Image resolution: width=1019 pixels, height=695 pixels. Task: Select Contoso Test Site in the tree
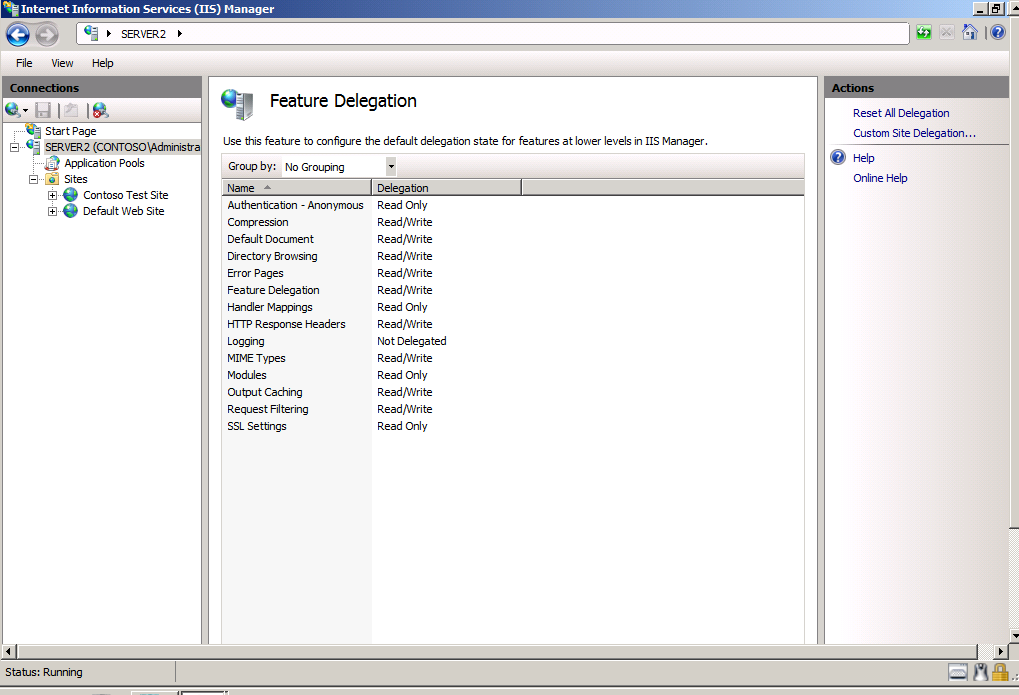[x=125, y=195]
